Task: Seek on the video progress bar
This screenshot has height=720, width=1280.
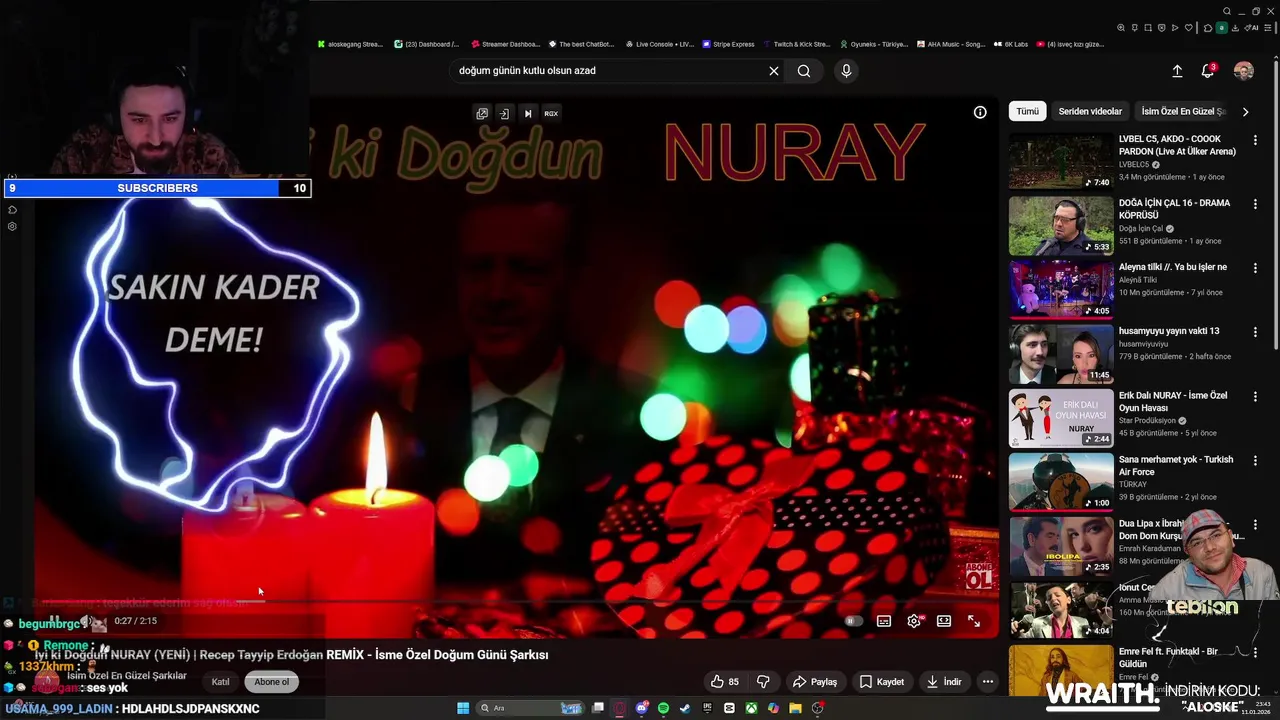Action: (x=517, y=601)
